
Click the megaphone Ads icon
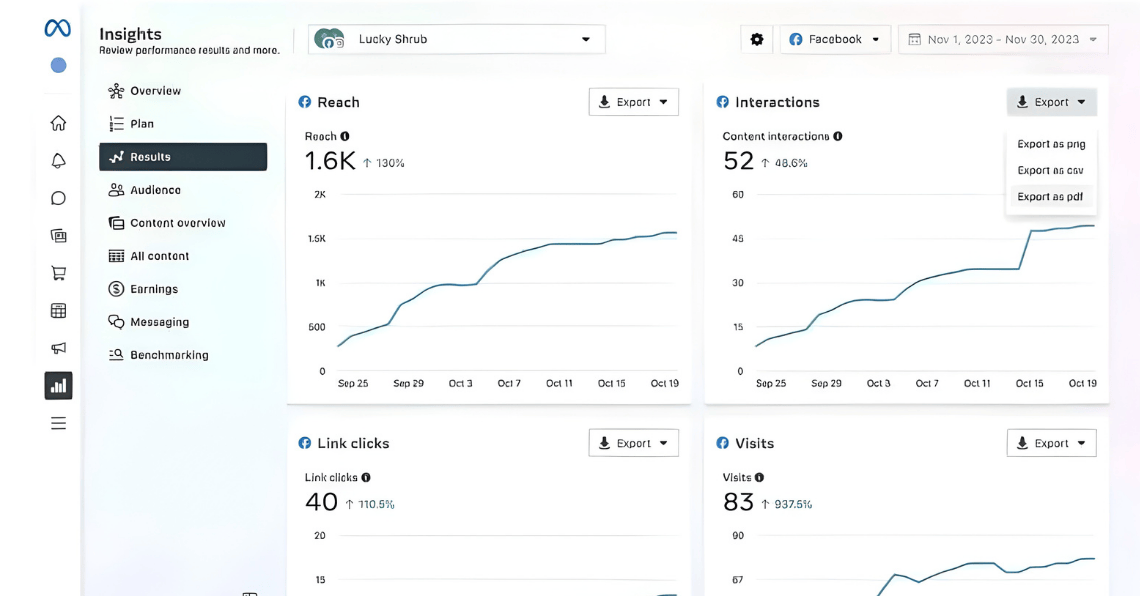coord(58,348)
